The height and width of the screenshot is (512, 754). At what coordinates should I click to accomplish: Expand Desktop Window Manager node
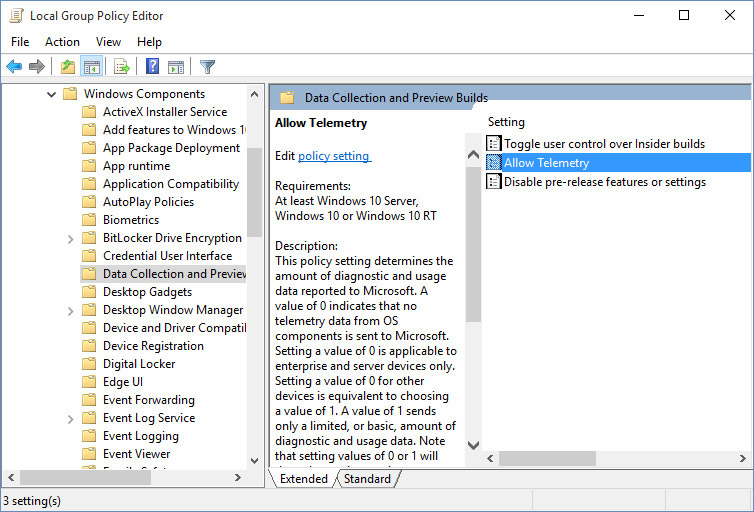click(71, 311)
